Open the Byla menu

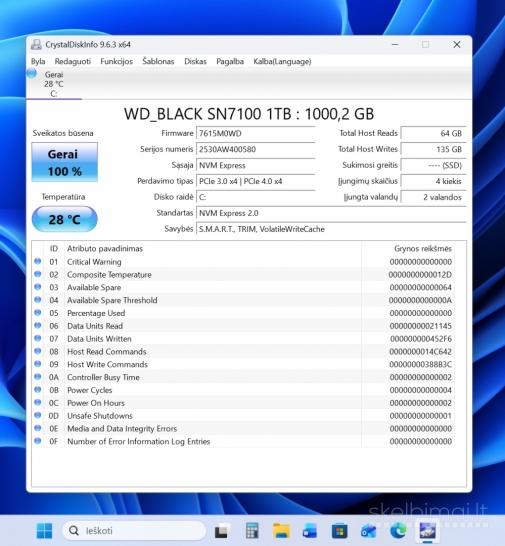point(38,62)
